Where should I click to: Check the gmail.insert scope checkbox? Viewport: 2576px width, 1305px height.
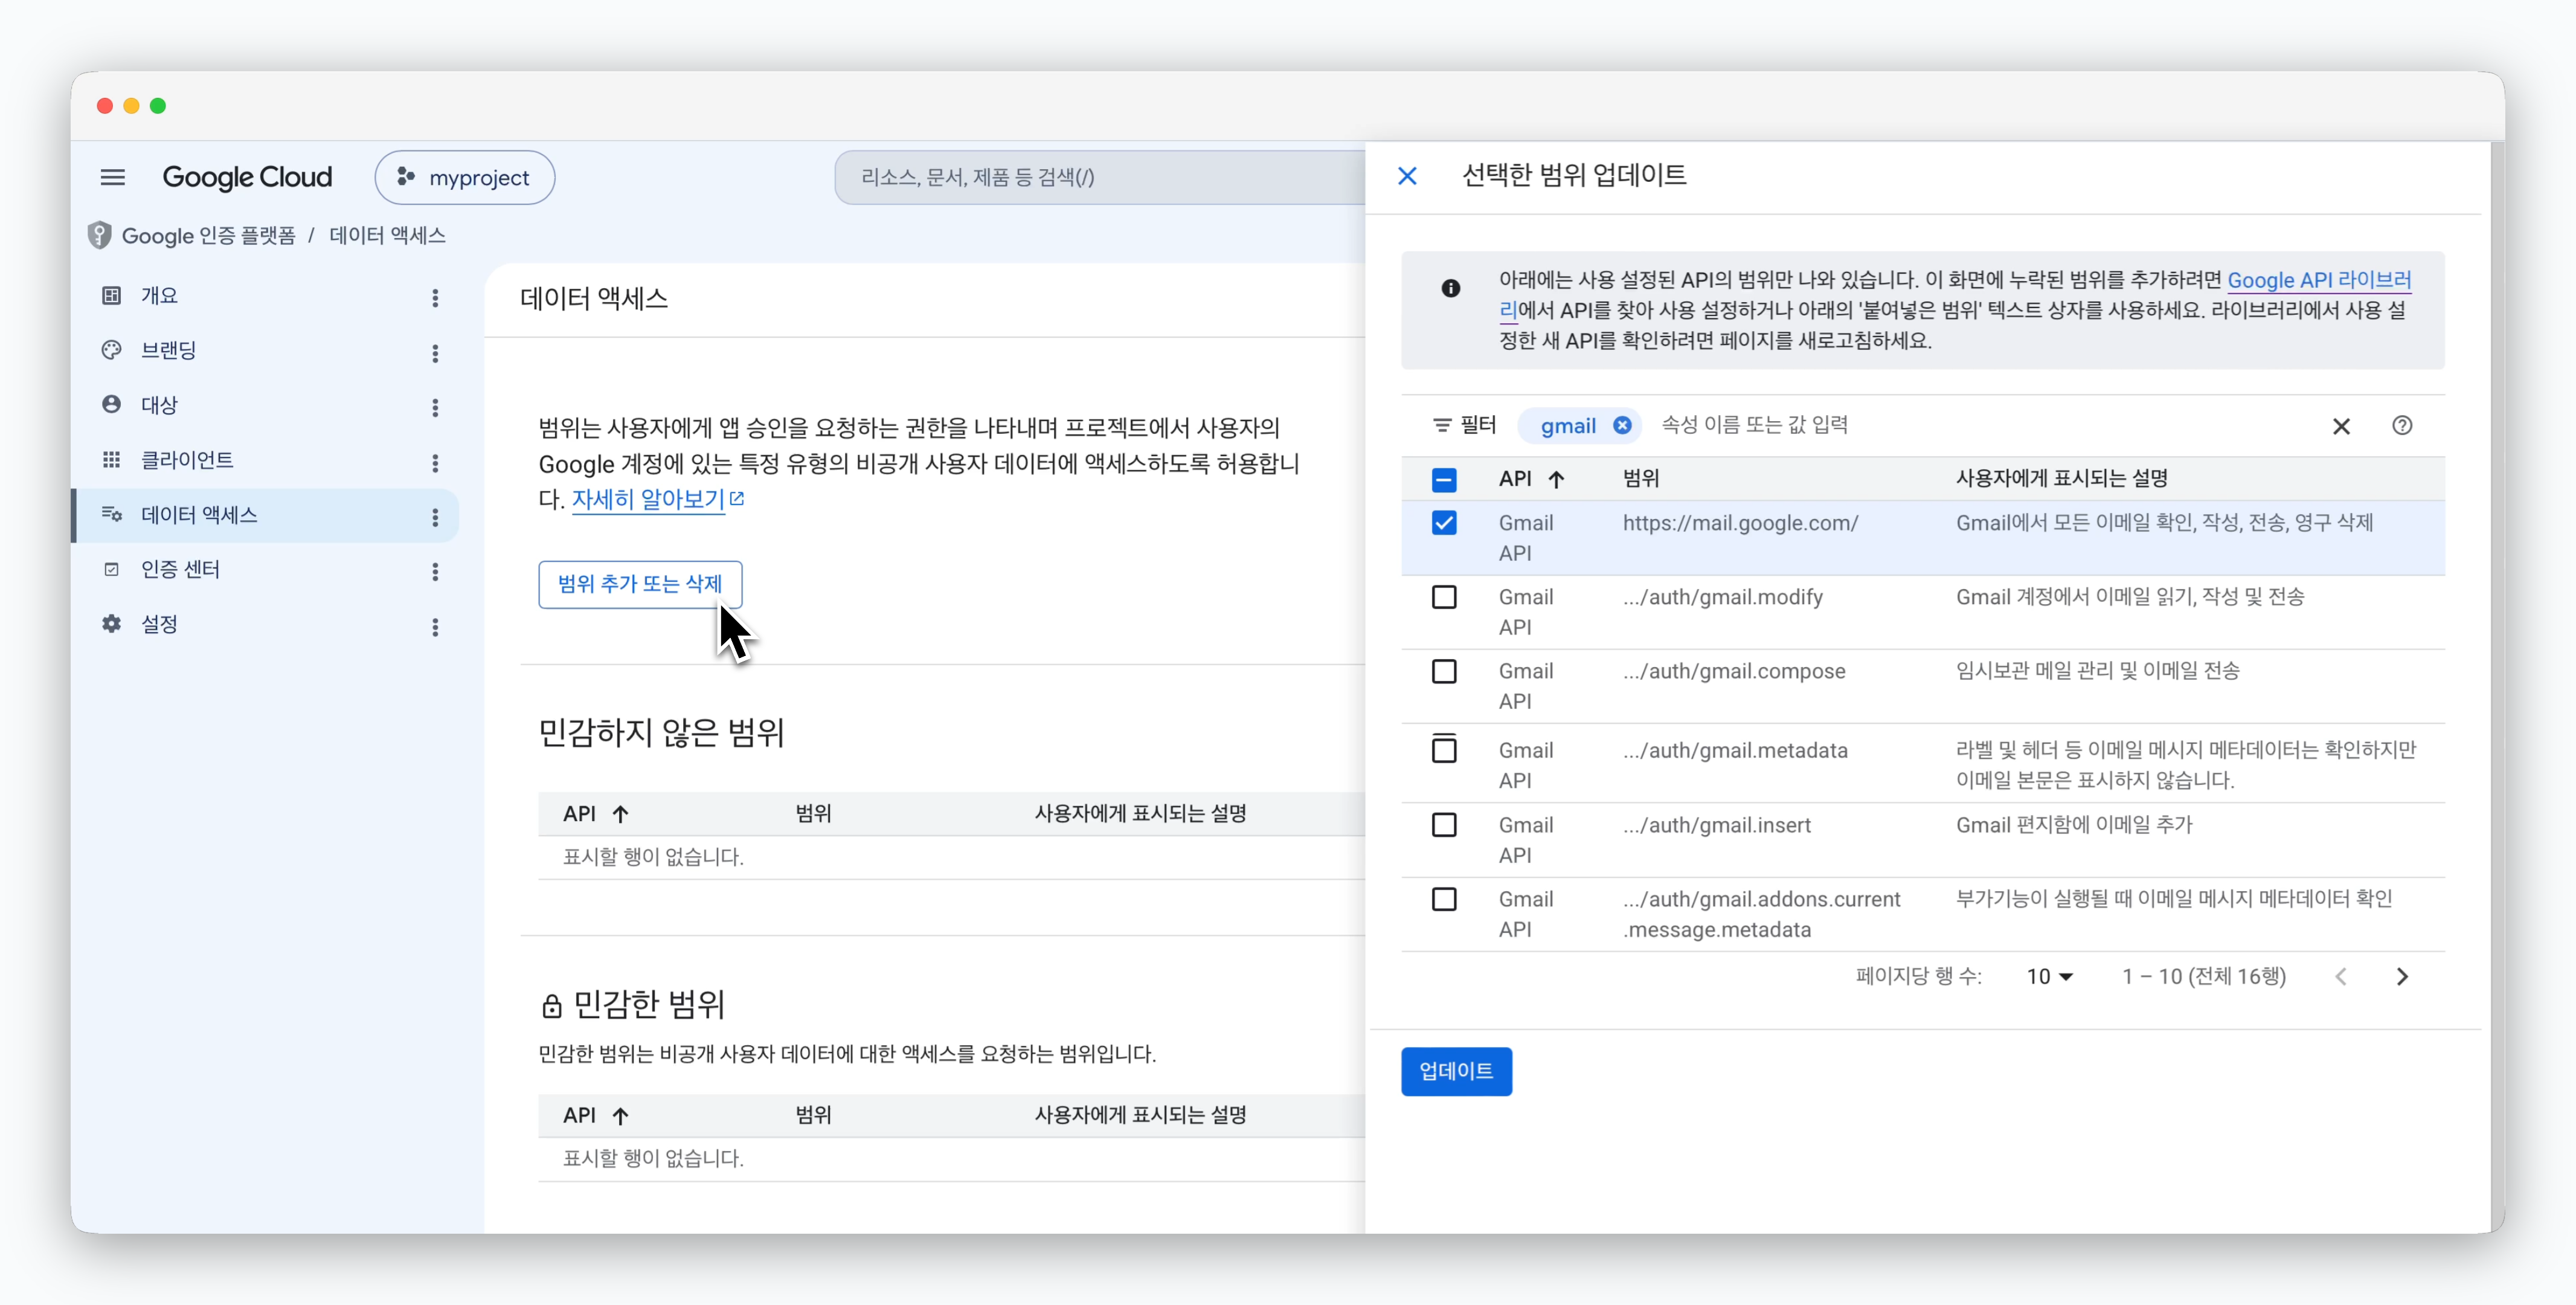coord(1444,825)
